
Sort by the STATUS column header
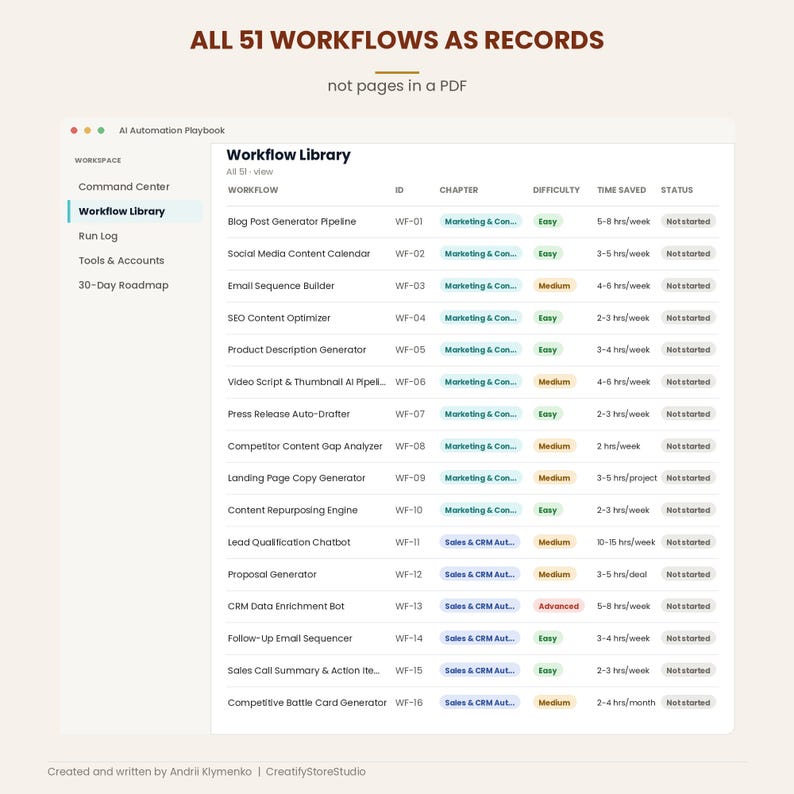(x=677, y=190)
